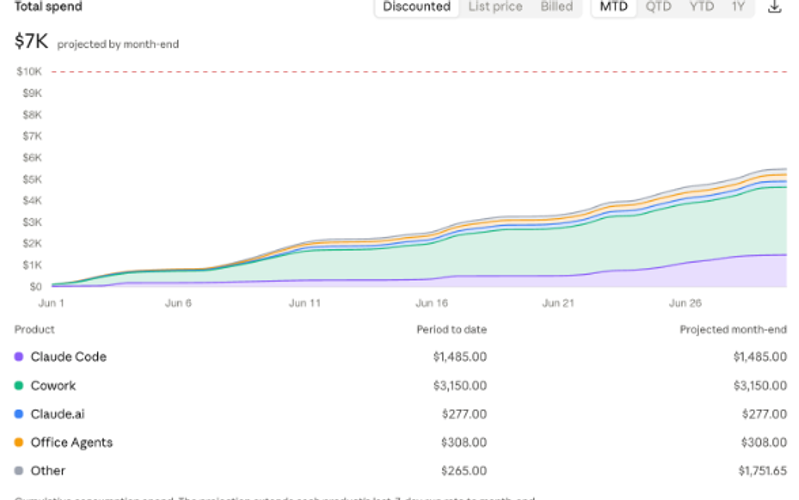Click Claude Code period value $1,485.00
Screen dimensions: 799x500
coord(460,357)
